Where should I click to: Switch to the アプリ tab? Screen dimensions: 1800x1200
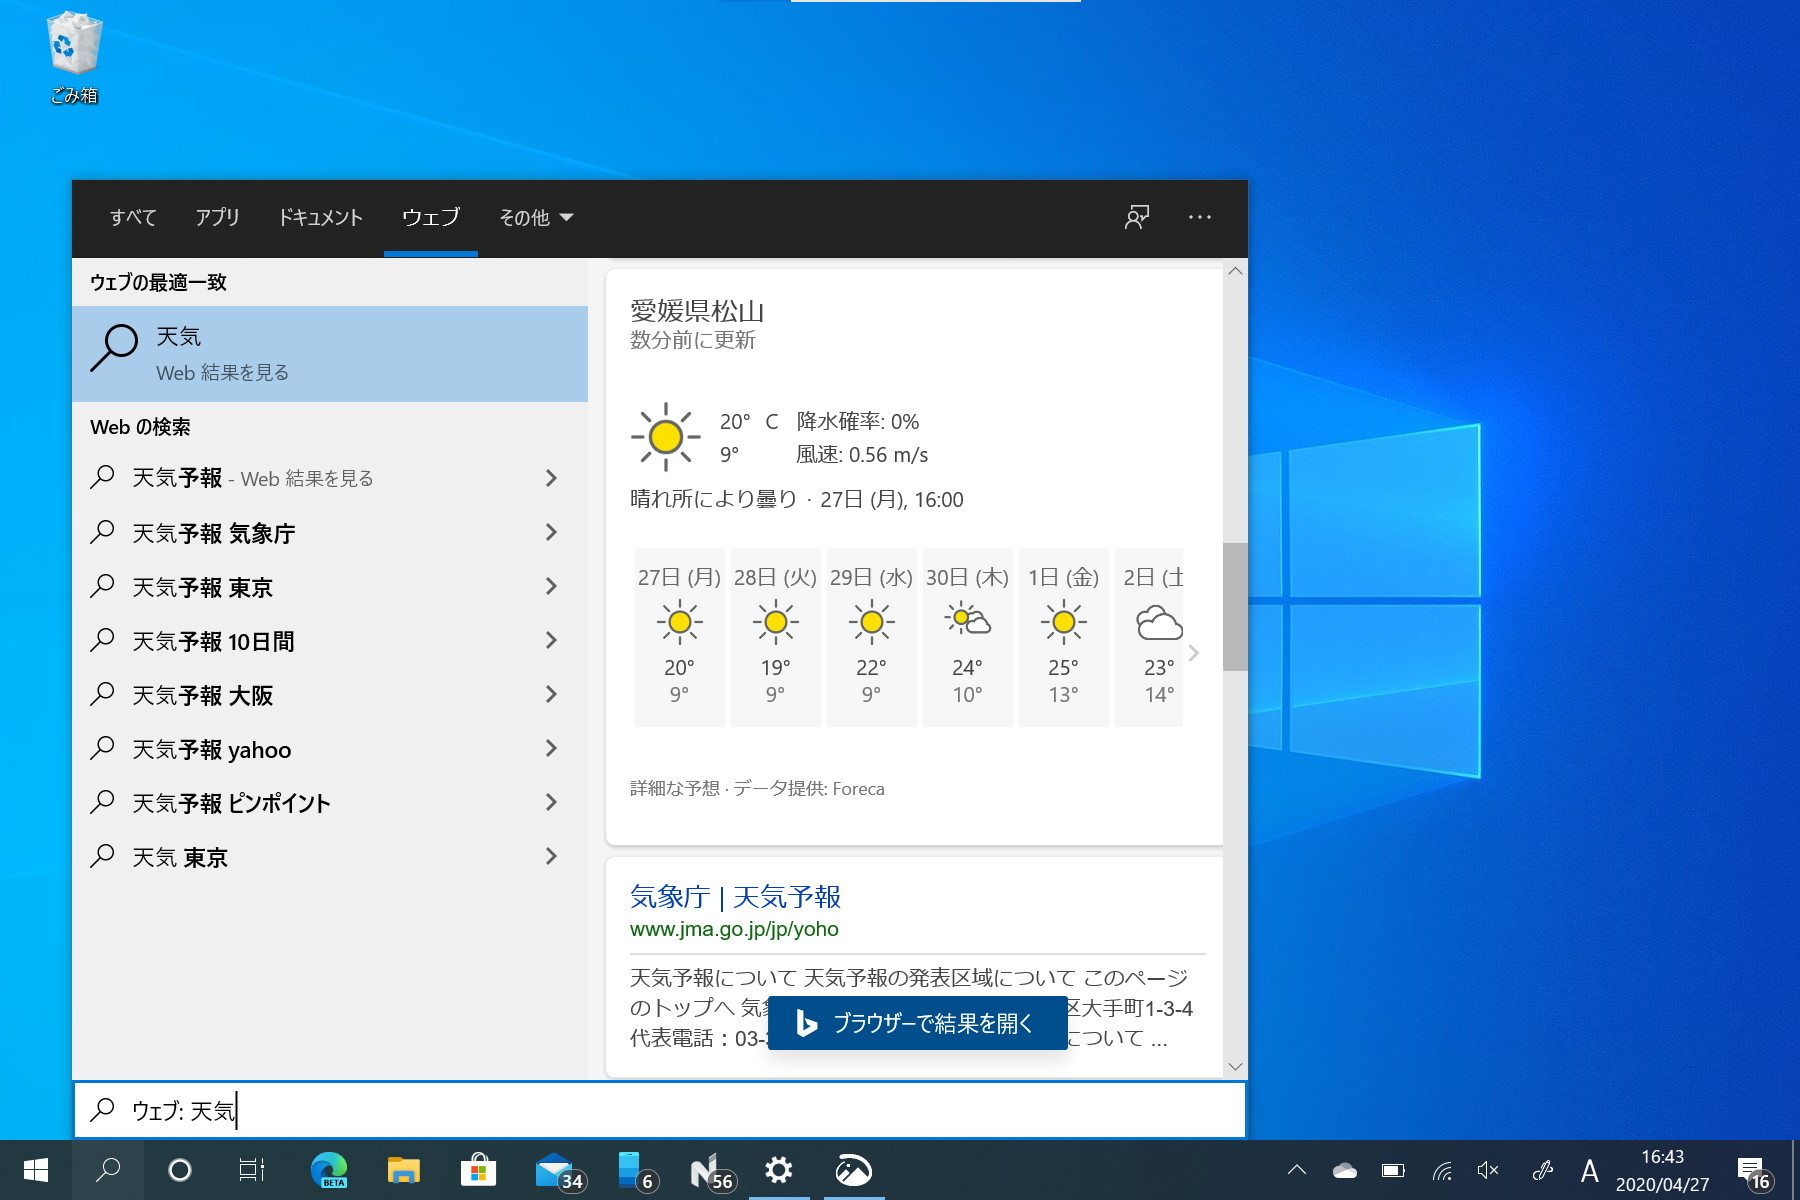pos(217,218)
